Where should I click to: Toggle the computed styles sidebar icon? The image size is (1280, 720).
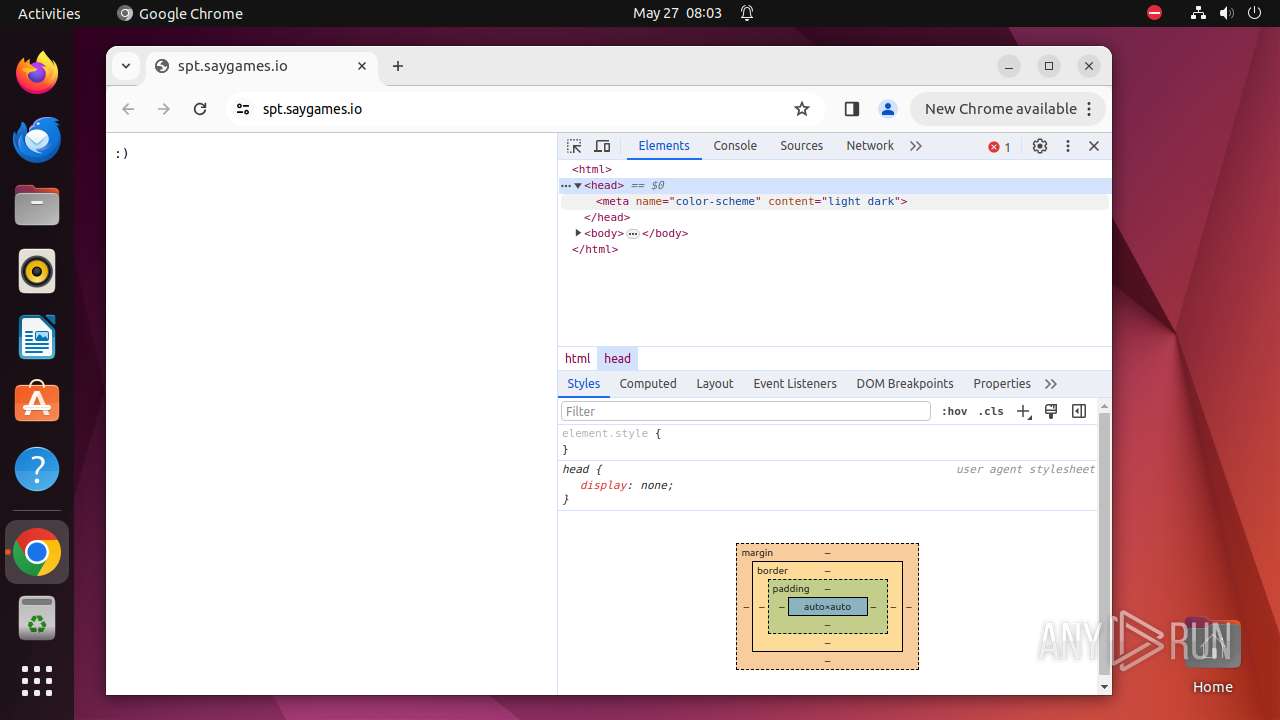pyautogui.click(x=1079, y=411)
